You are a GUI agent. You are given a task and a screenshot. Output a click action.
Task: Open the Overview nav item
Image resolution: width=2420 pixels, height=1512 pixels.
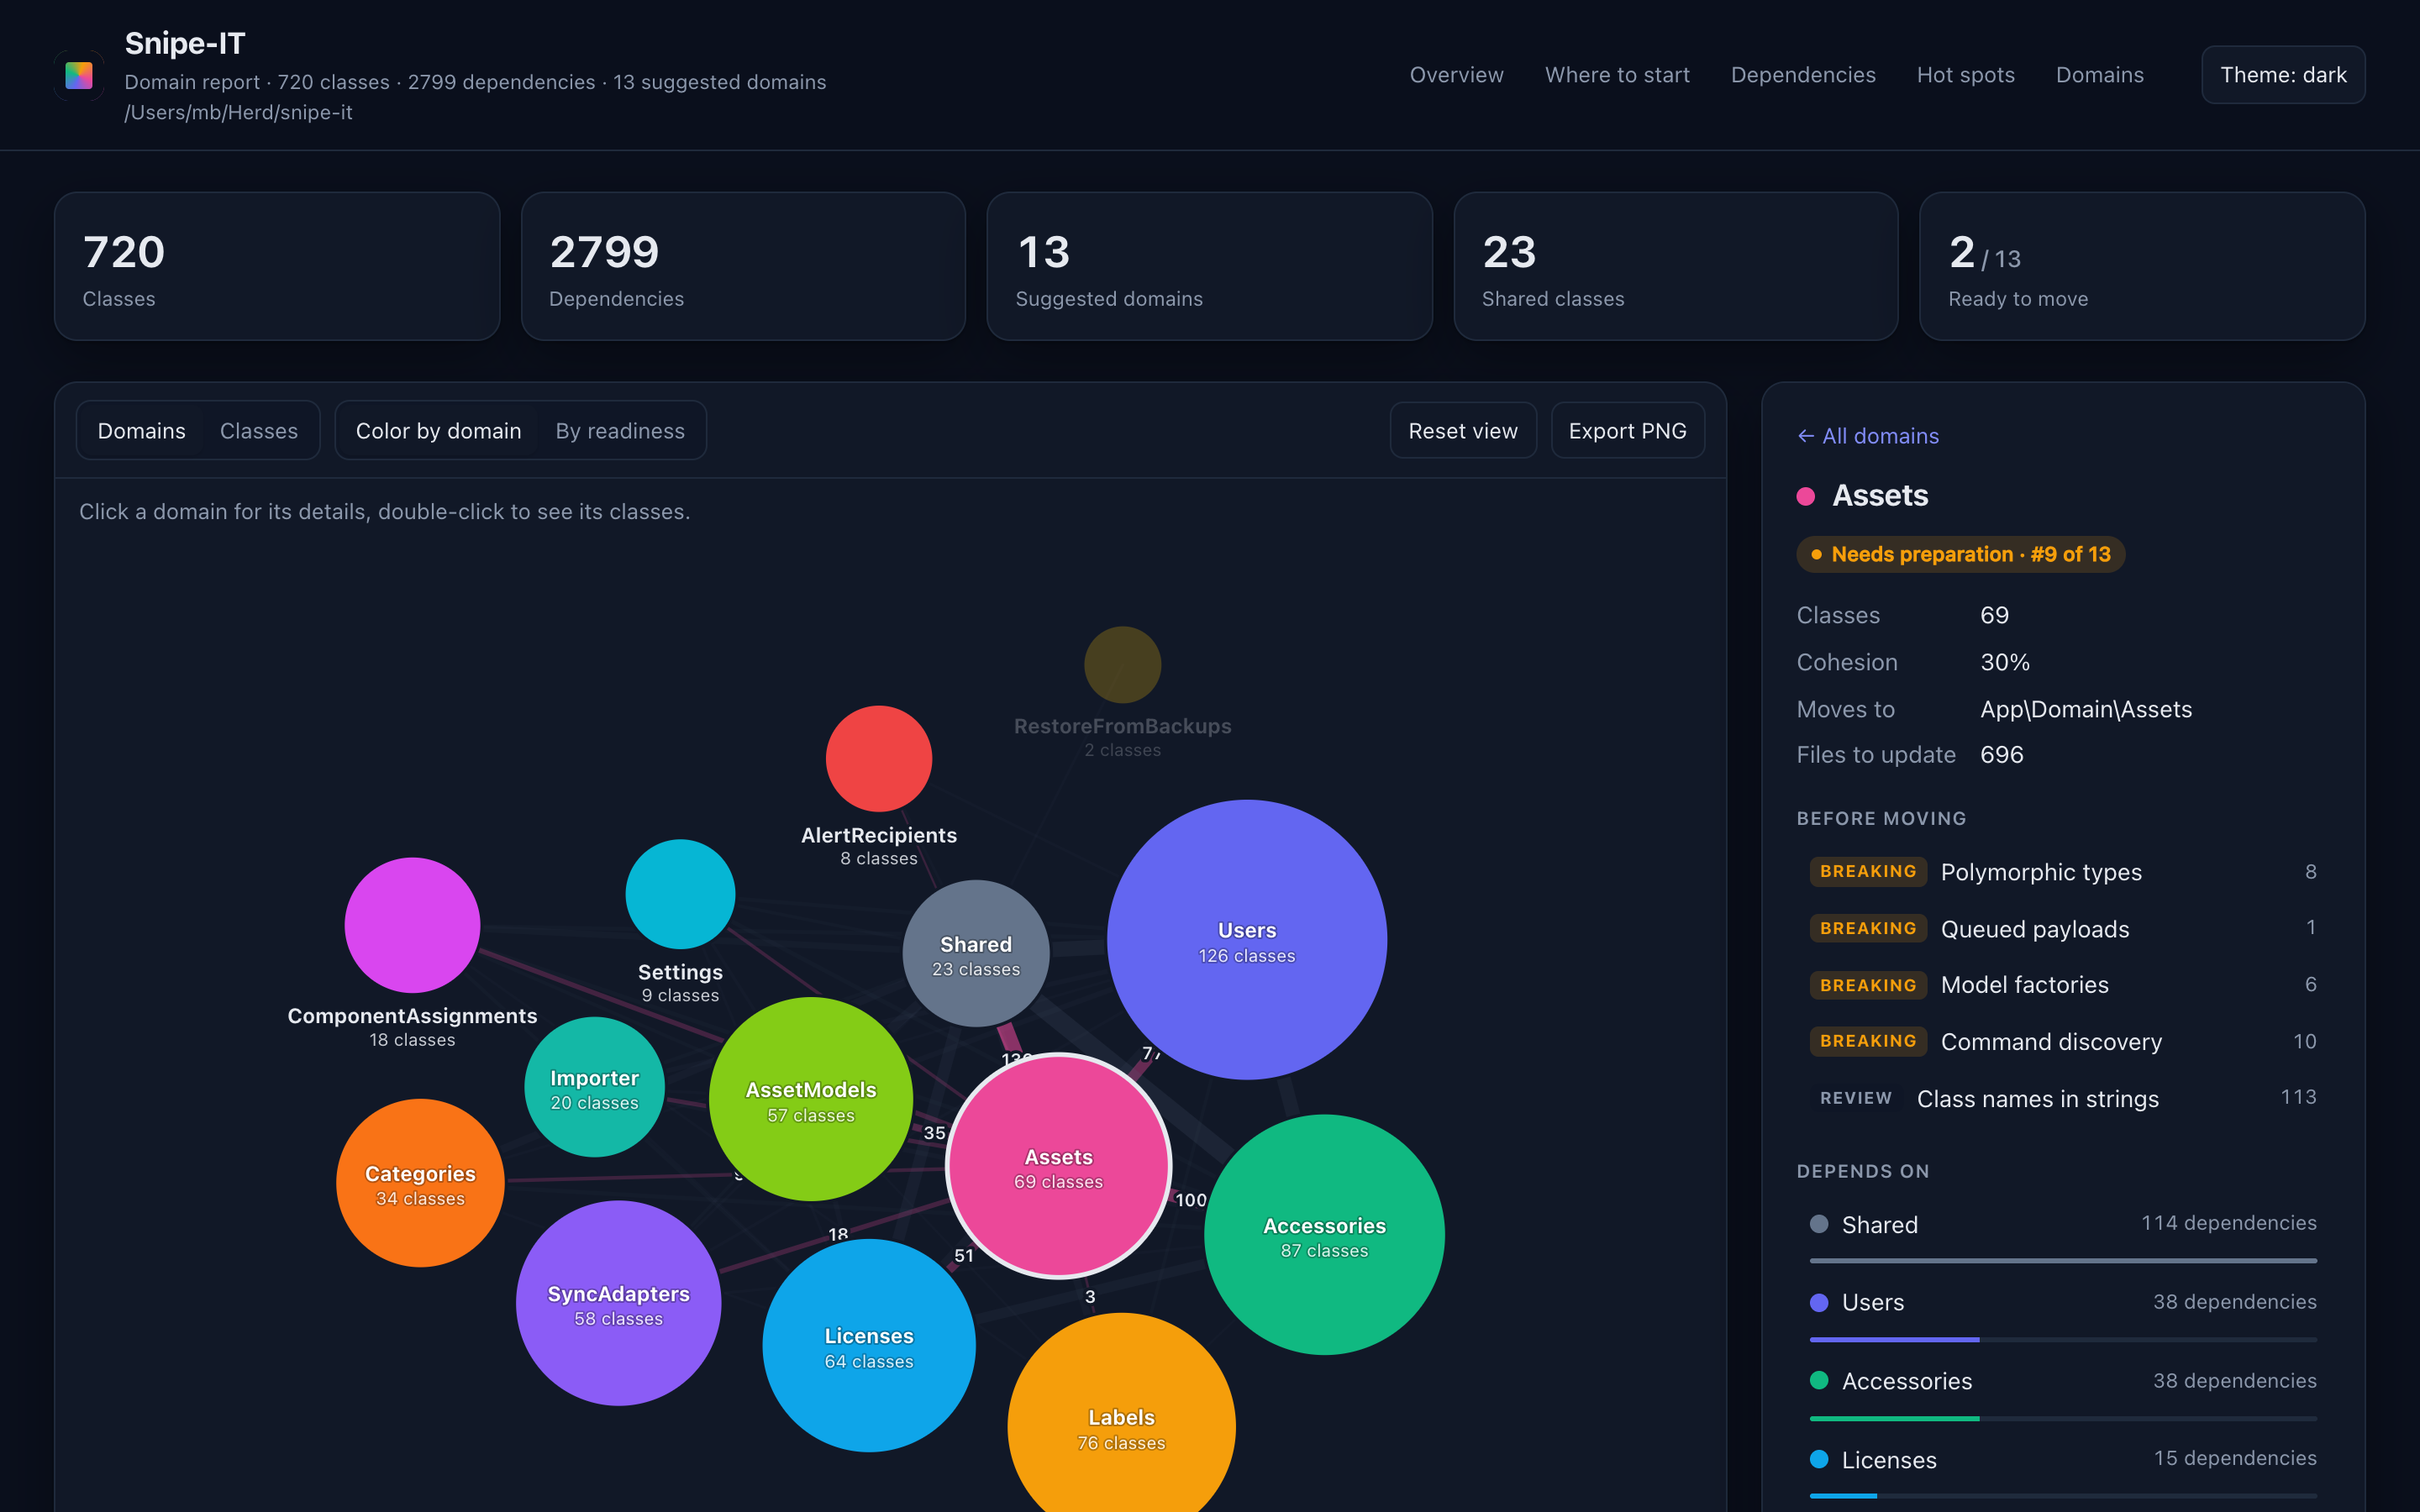pyautogui.click(x=1456, y=75)
